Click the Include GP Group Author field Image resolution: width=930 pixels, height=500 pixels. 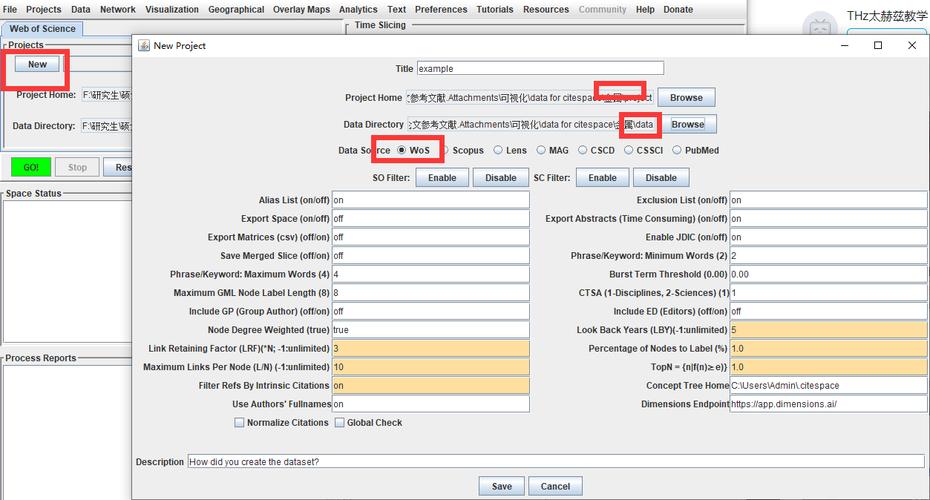[x=431, y=311]
